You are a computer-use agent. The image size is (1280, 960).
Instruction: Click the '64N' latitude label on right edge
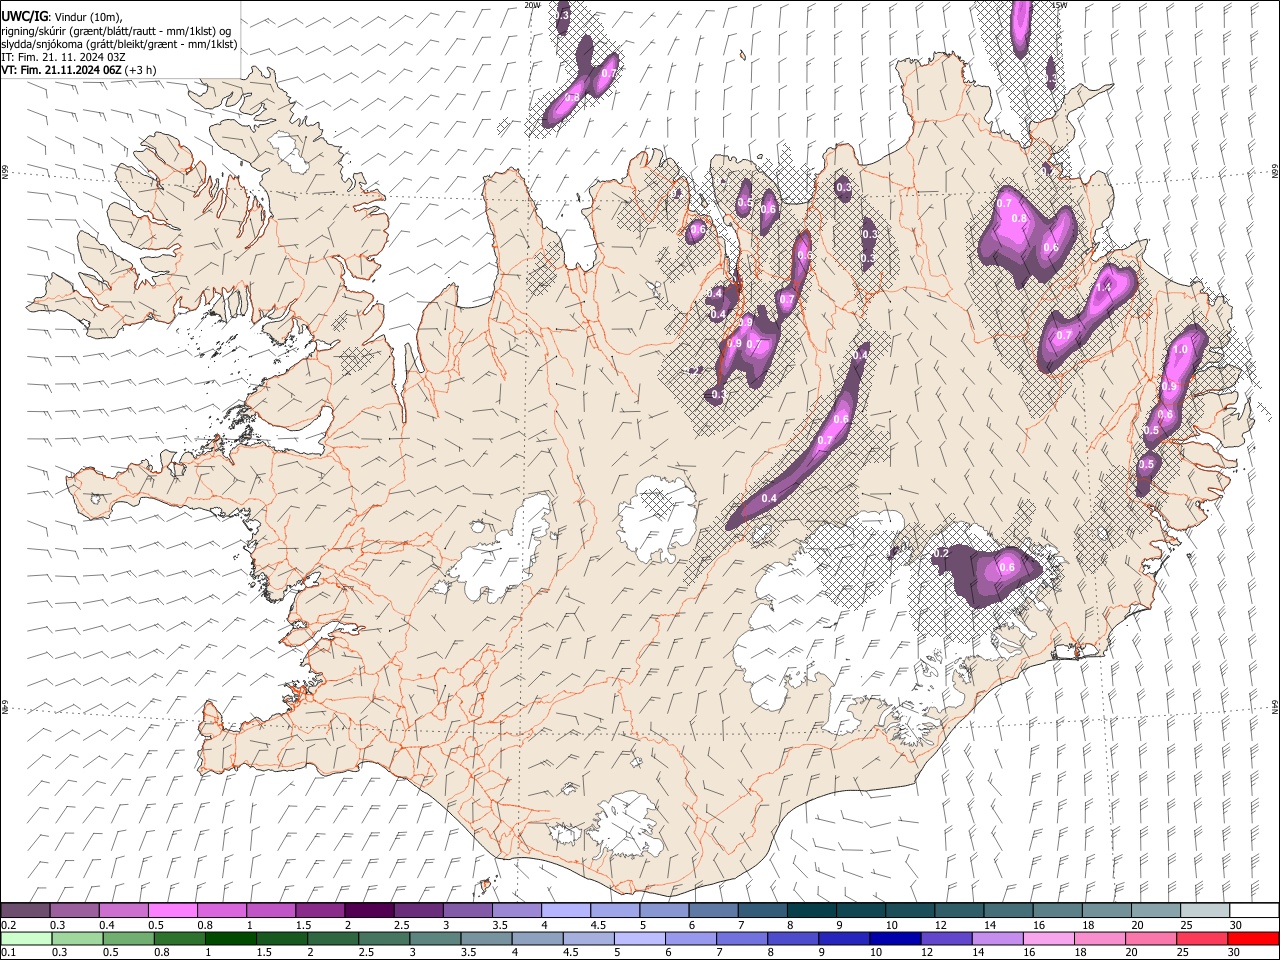coord(1275,706)
